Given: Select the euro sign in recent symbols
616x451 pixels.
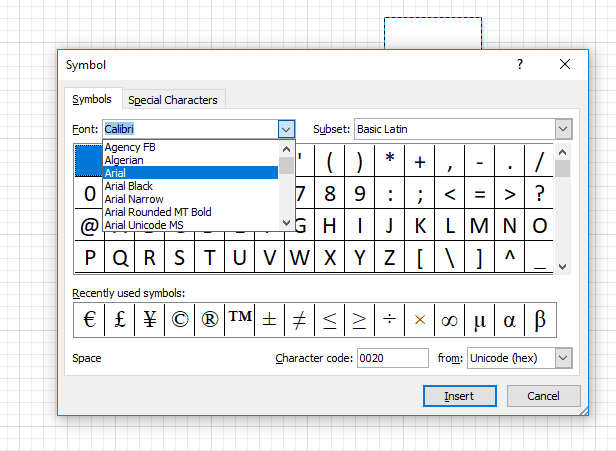Looking at the screenshot, I should 90,320.
